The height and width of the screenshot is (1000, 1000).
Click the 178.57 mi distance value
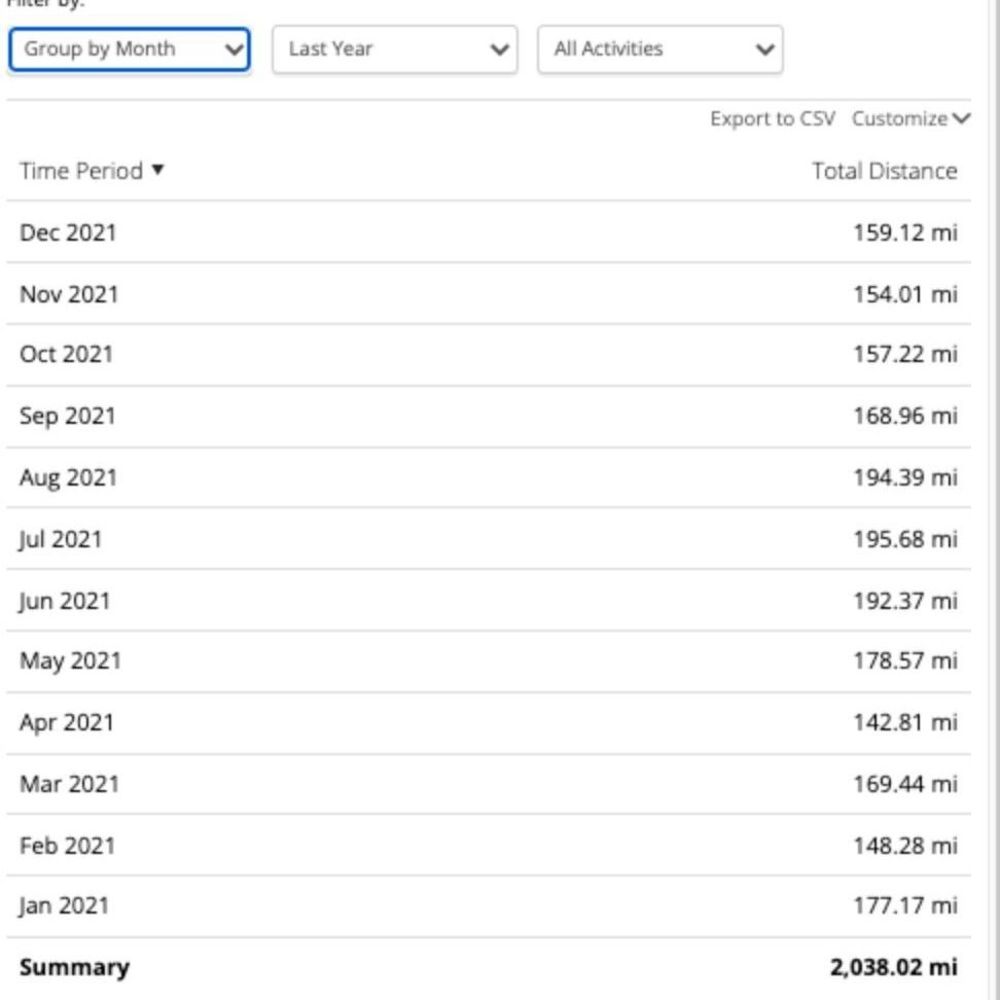(906, 661)
